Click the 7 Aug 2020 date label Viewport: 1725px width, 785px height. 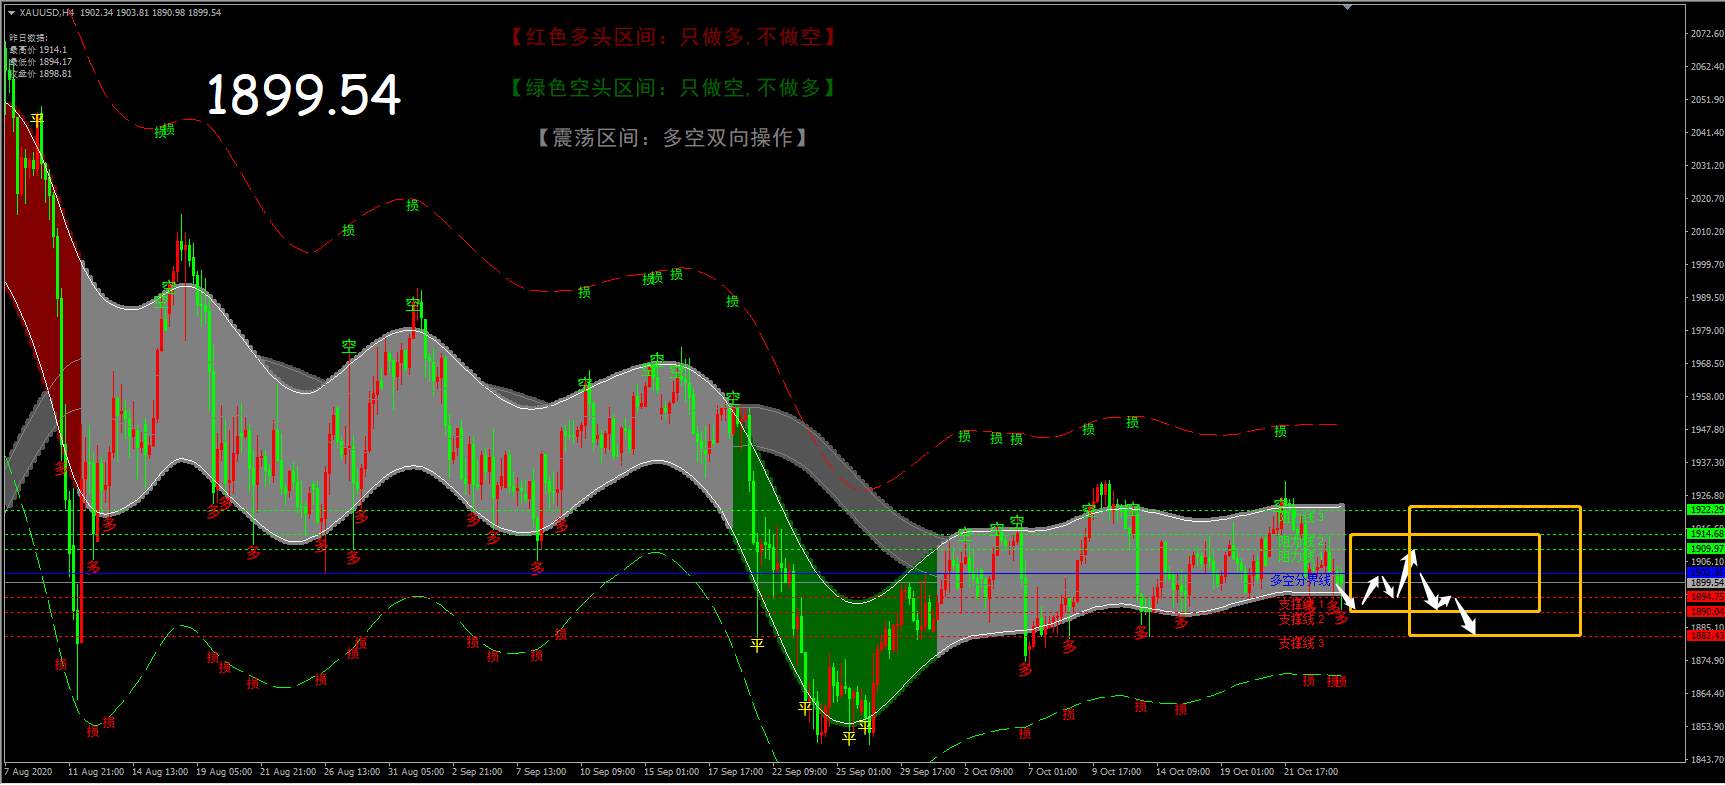coord(29,772)
